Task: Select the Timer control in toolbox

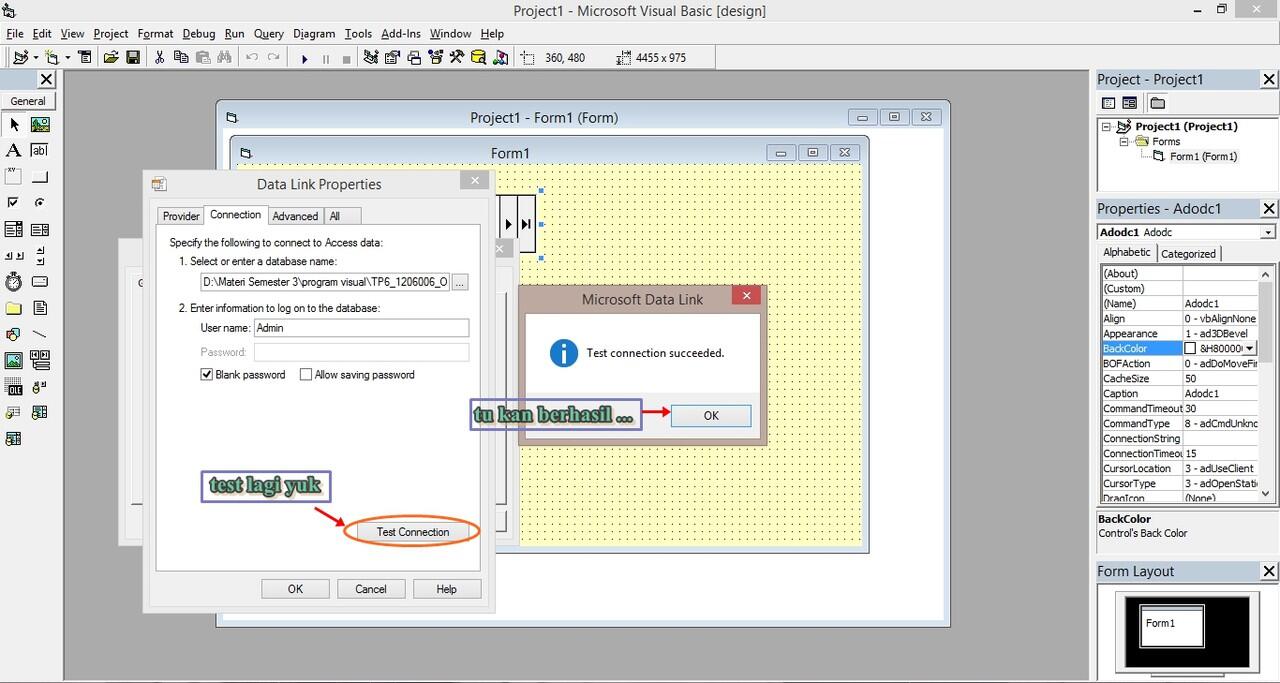Action: point(14,281)
